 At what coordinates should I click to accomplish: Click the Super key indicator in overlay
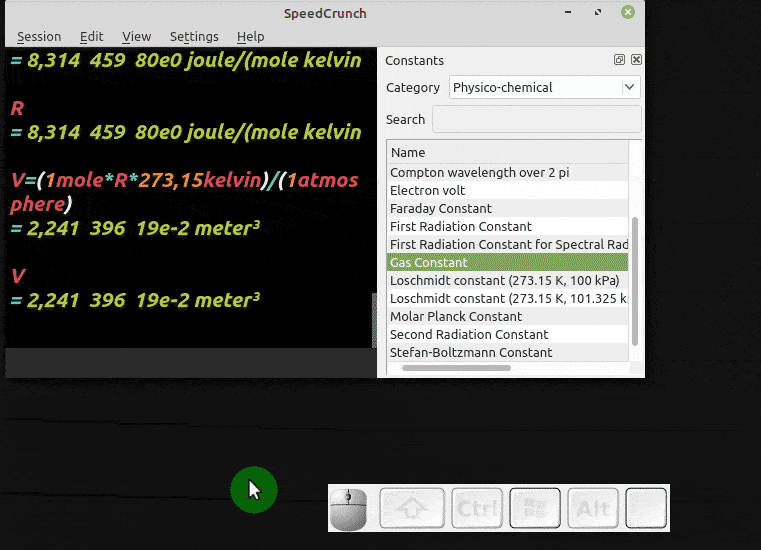[535, 508]
